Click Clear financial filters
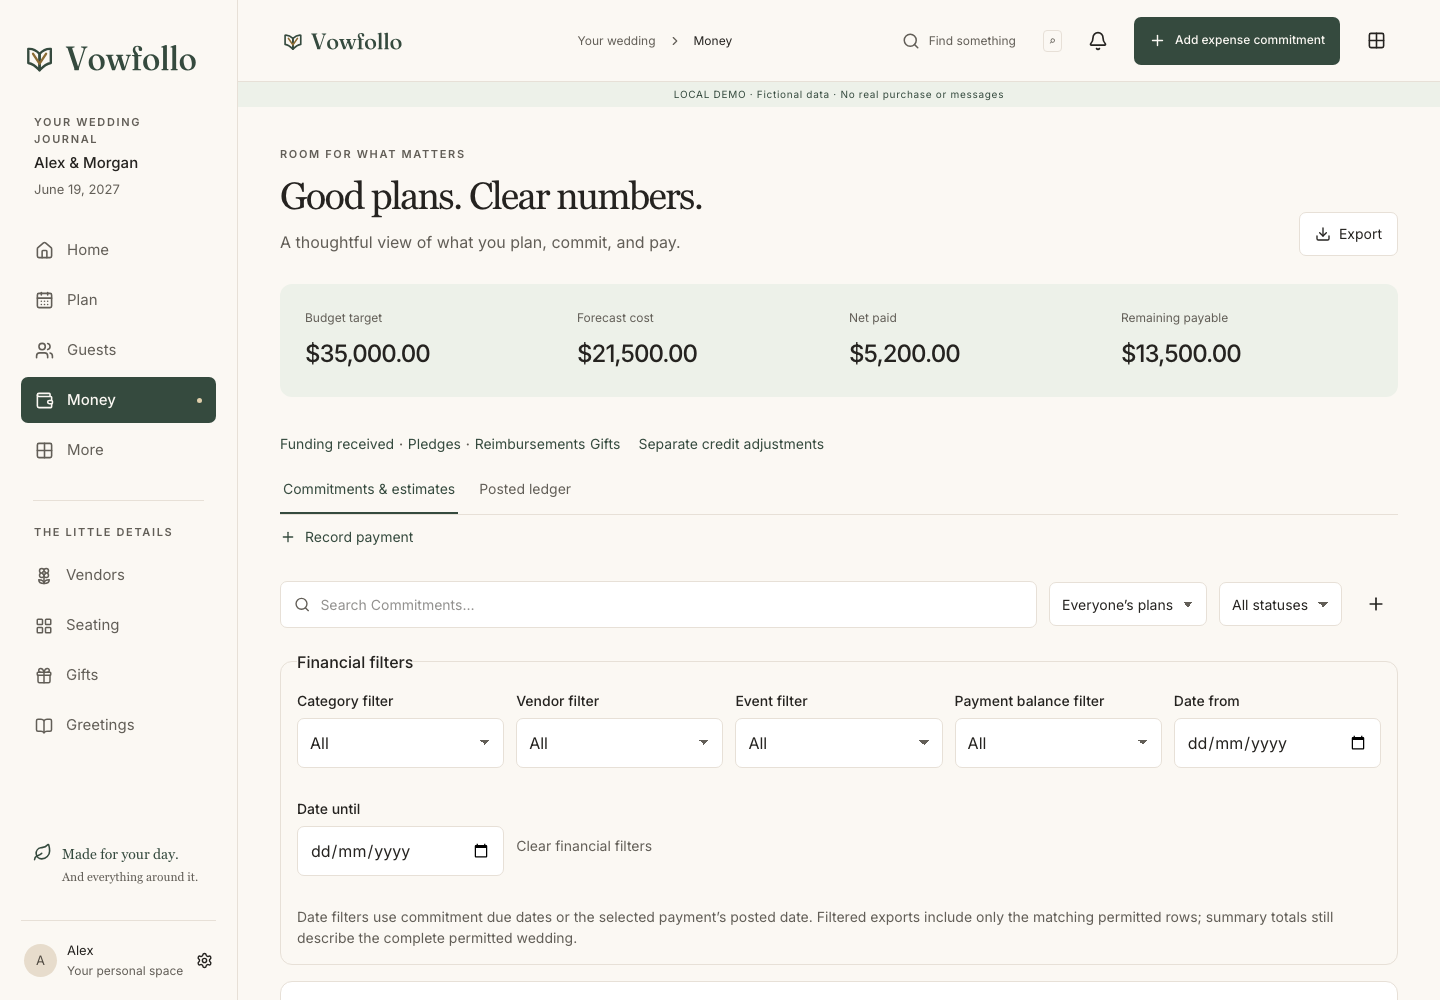 tap(584, 846)
